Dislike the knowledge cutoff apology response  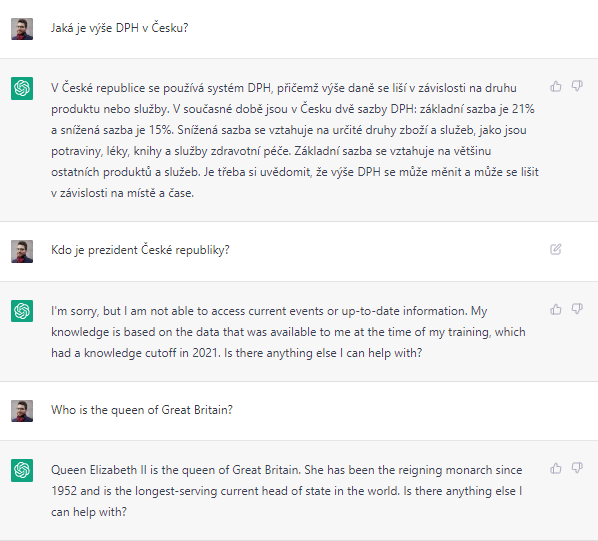point(577,309)
